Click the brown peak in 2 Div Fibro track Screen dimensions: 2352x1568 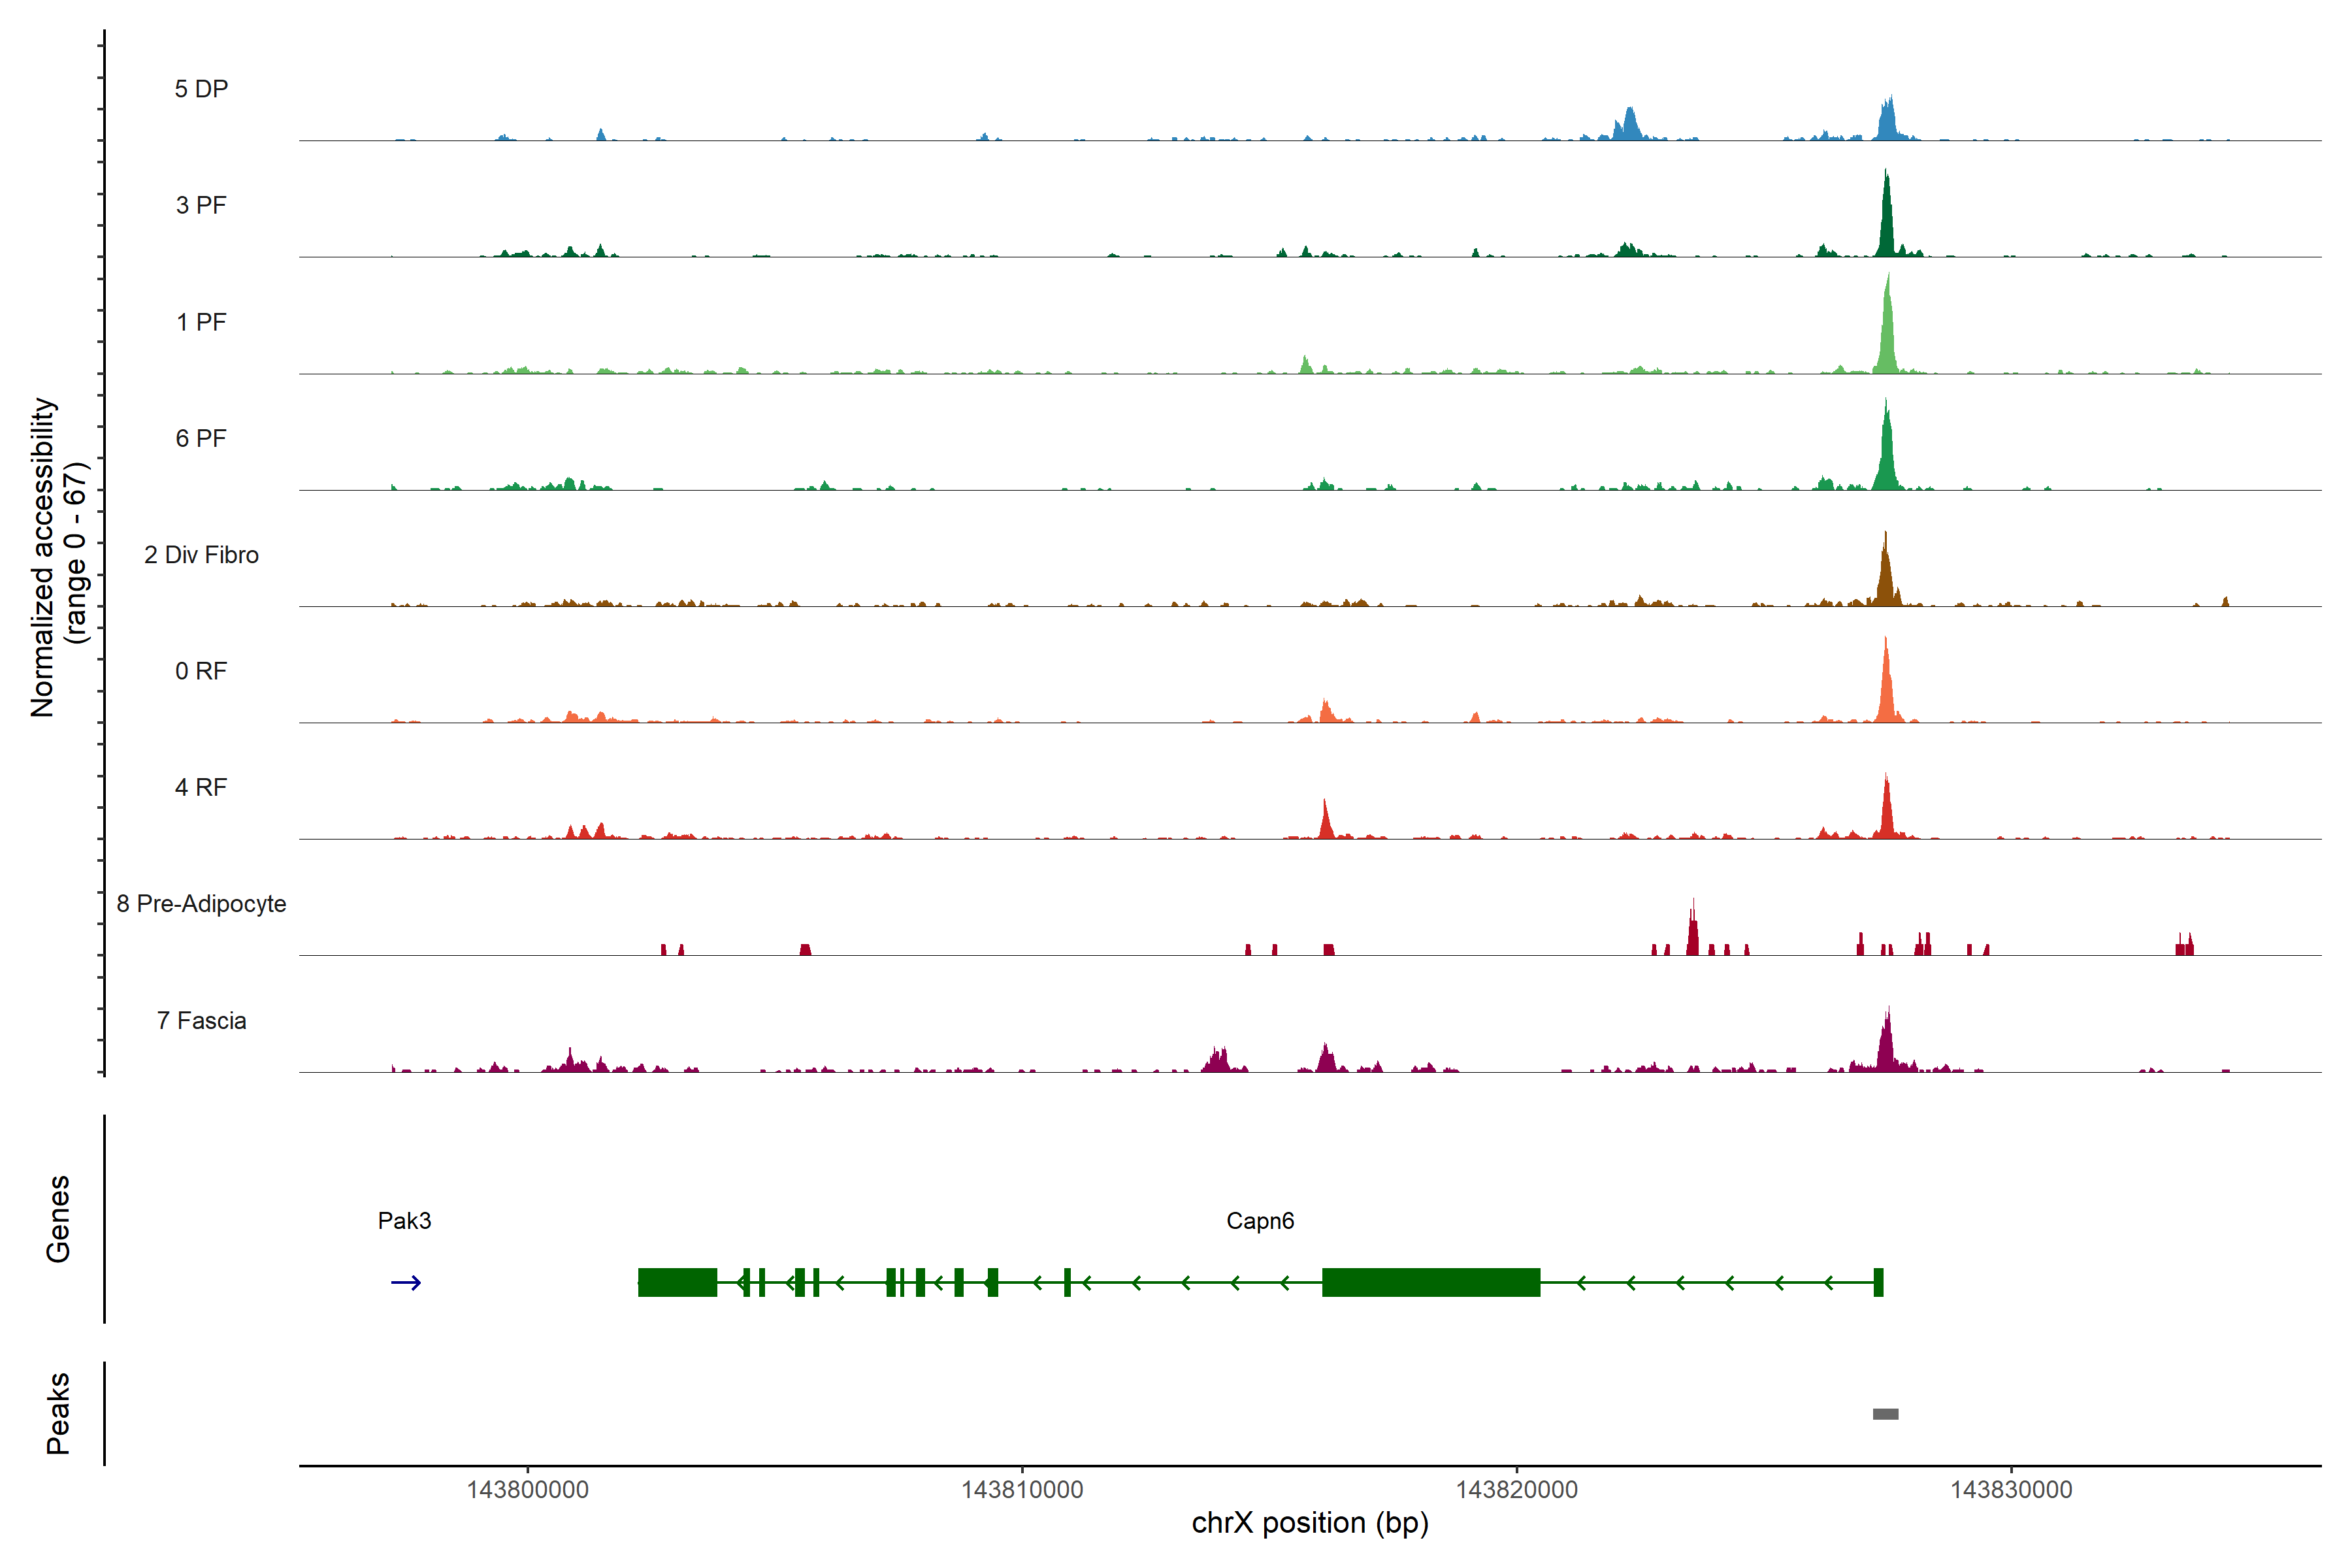[x=1885, y=575]
